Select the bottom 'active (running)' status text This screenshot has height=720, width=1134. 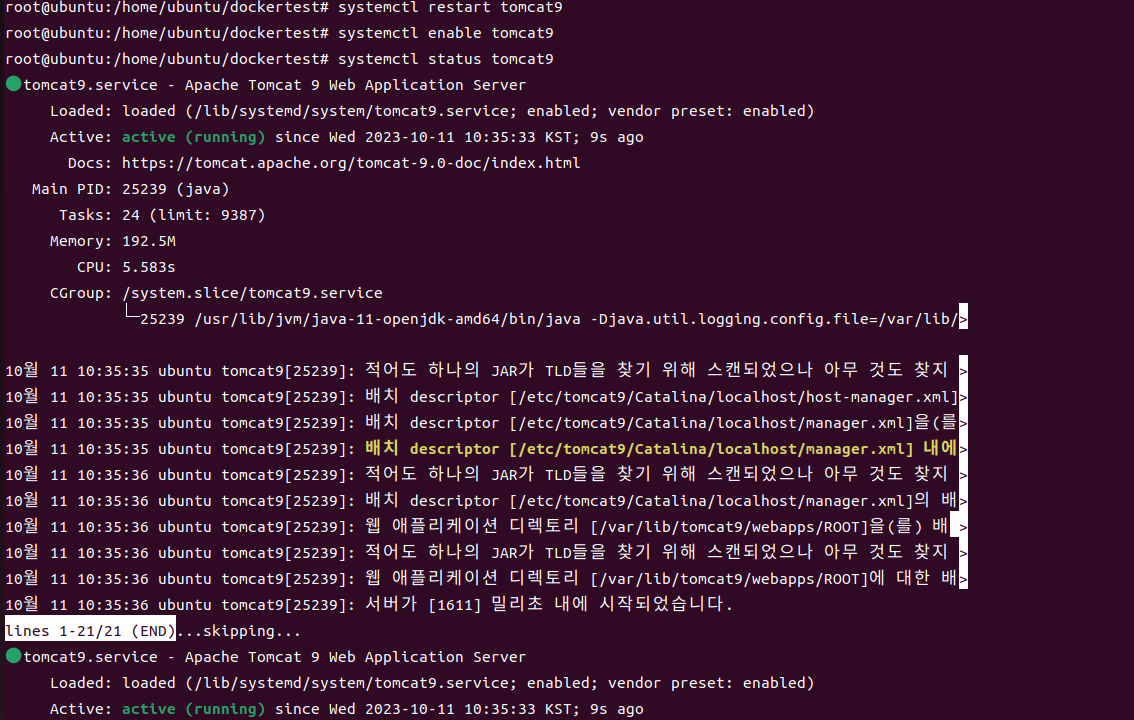[x=193, y=709]
